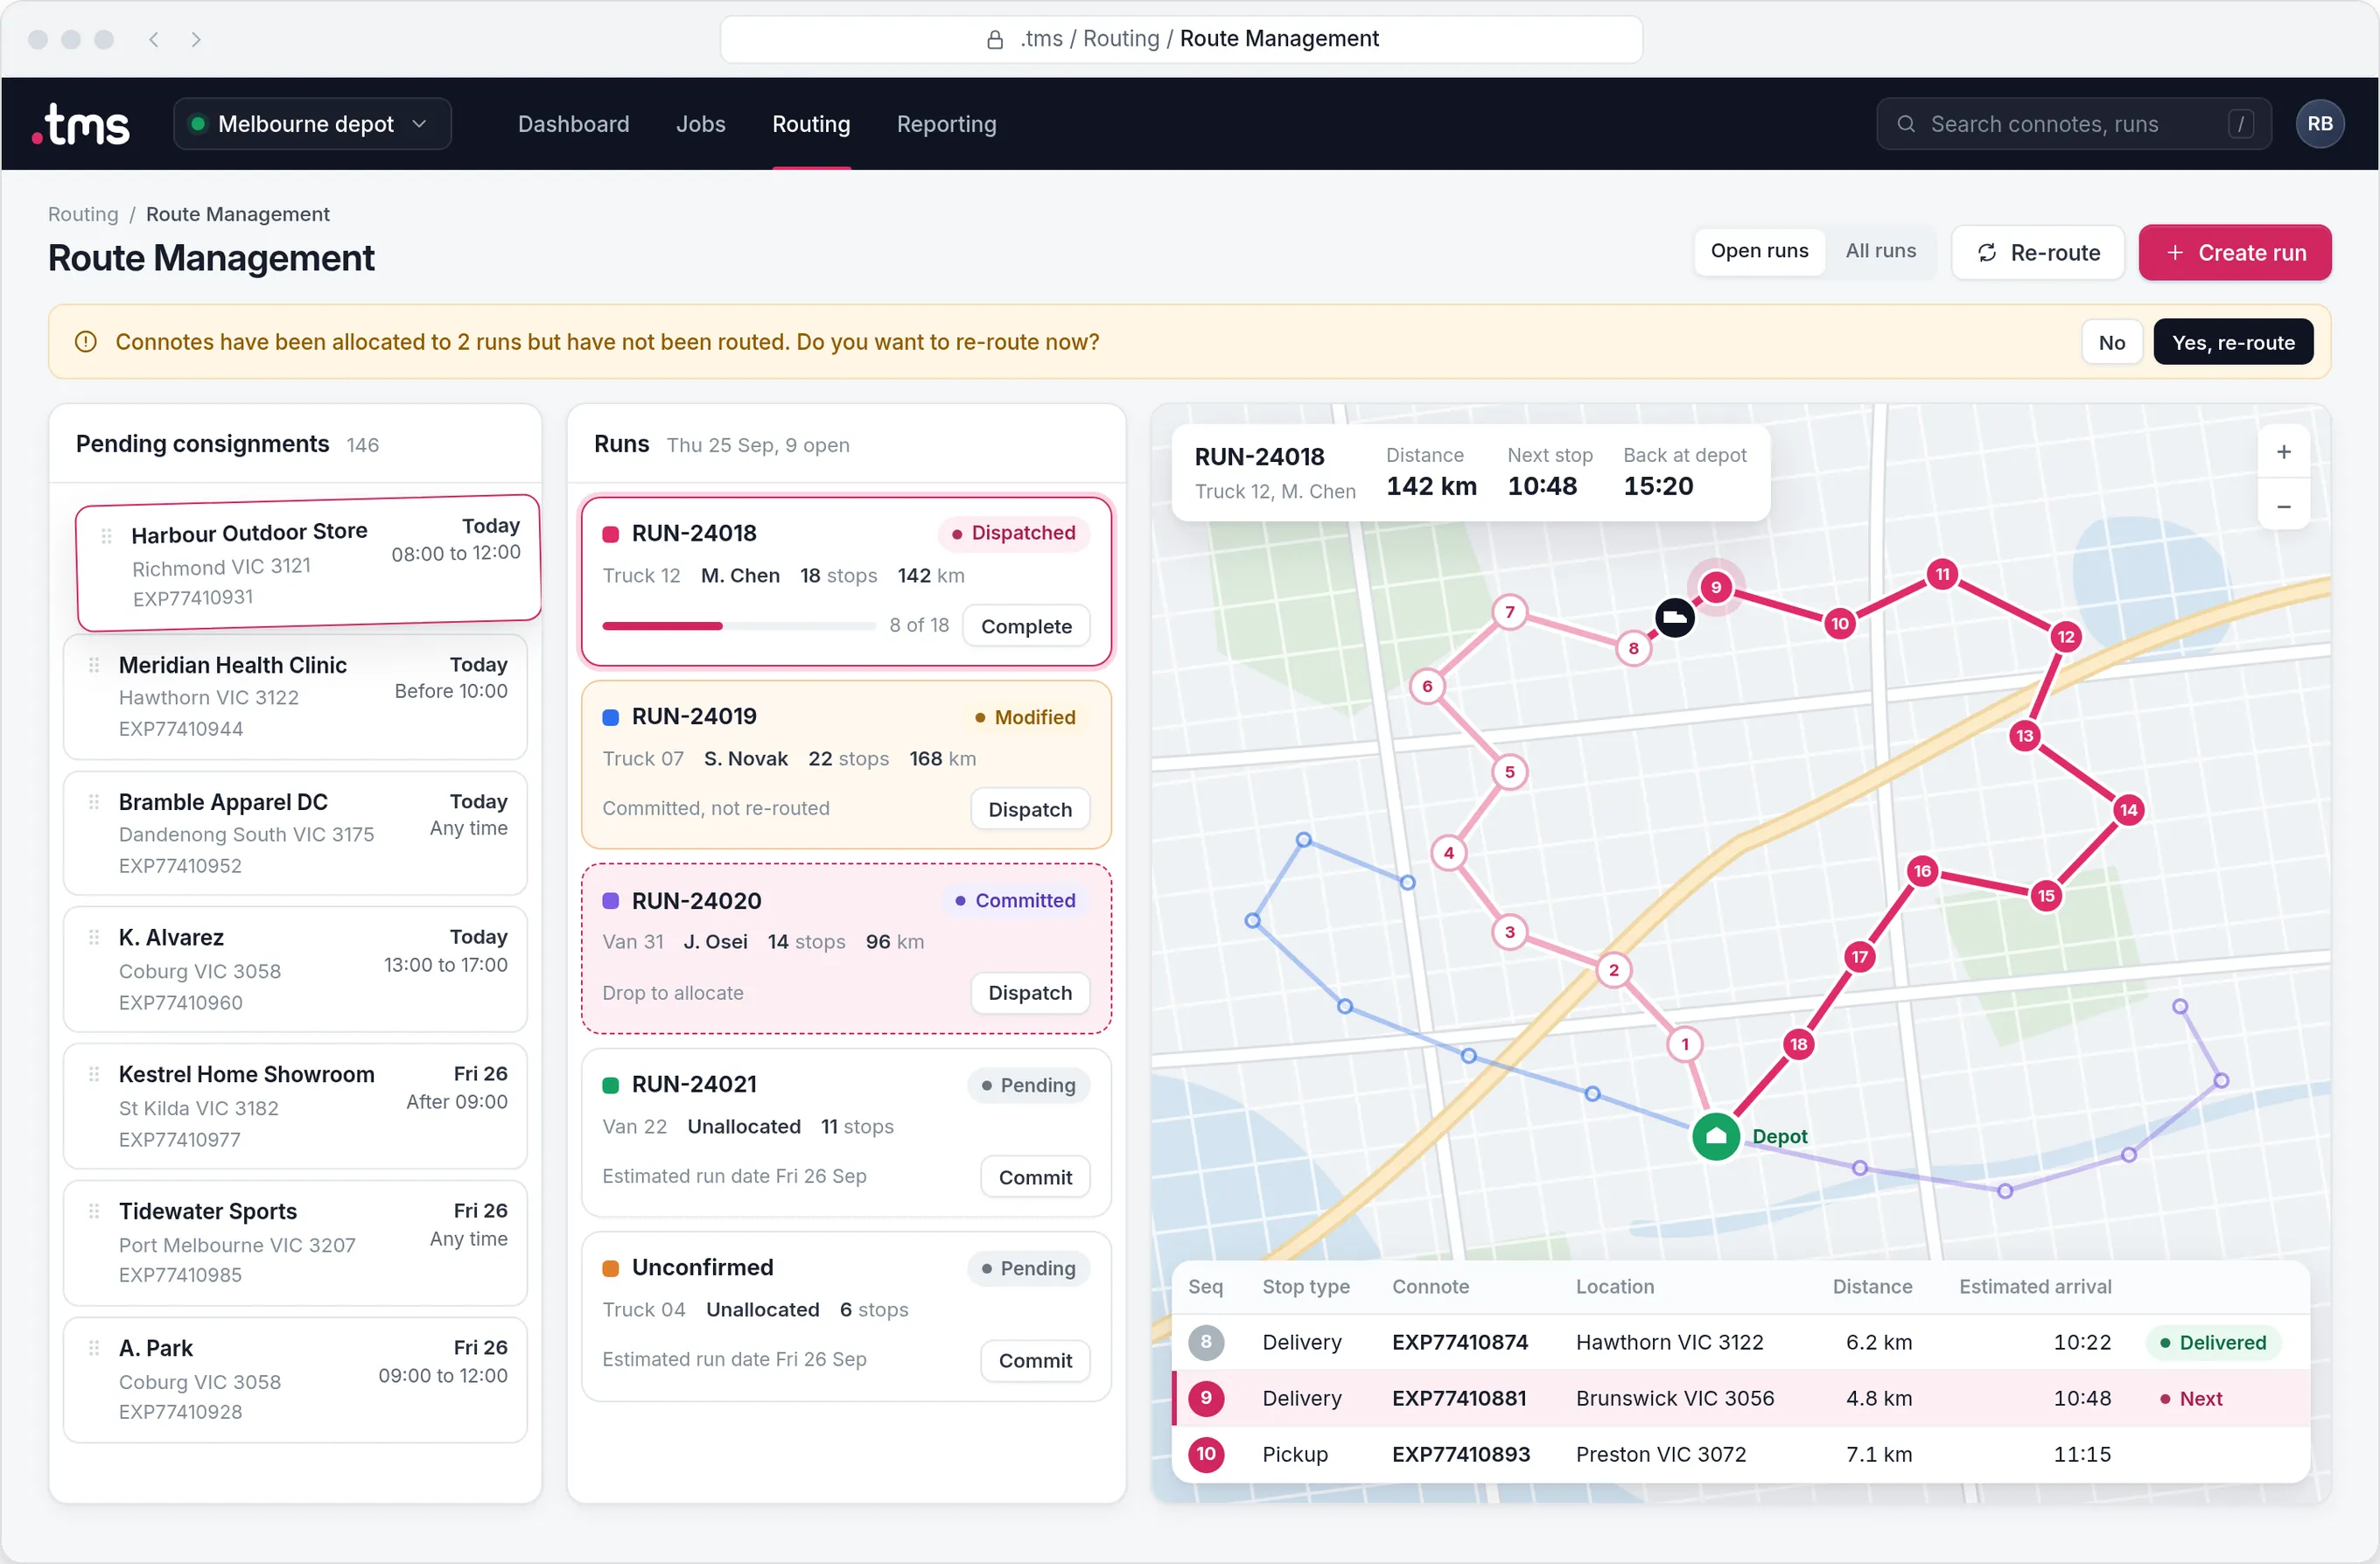Image resolution: width=2380 pixels, height=1564 pixels.
Task: Dispatch RUN-24020
Action: click(x=1030, y=993)
